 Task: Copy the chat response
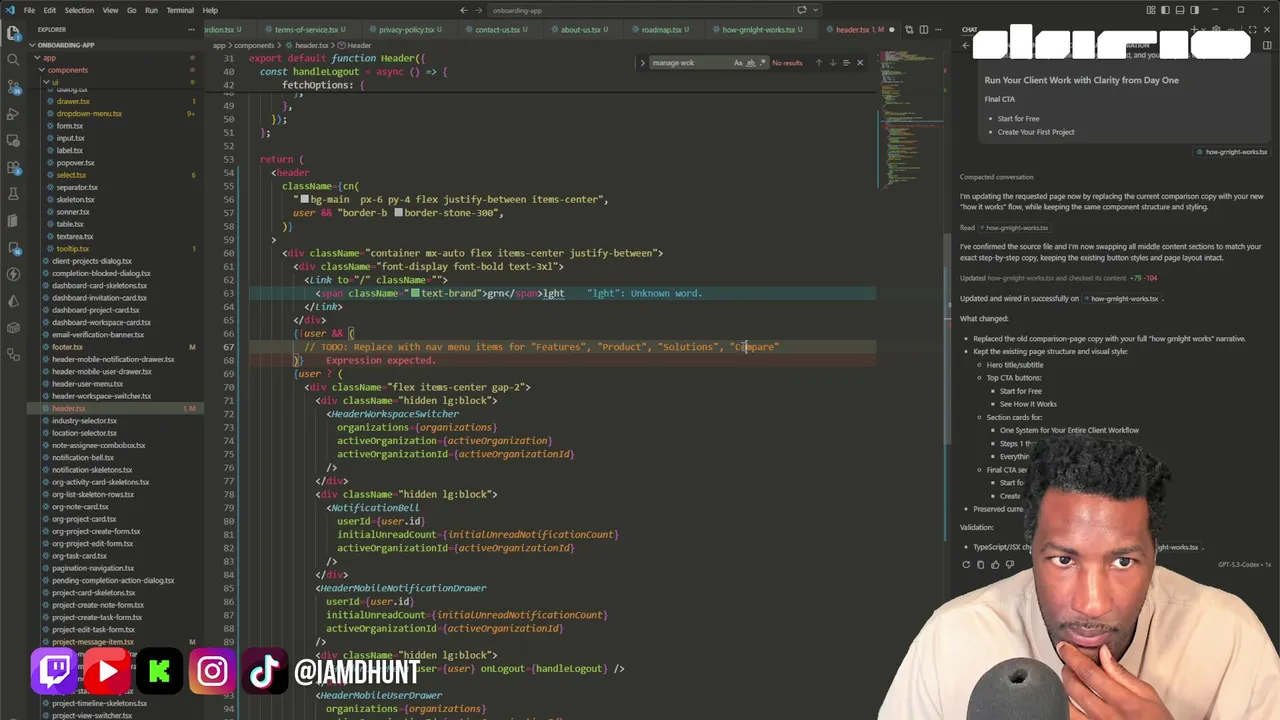pyautogui.click(x=980, y=564)
